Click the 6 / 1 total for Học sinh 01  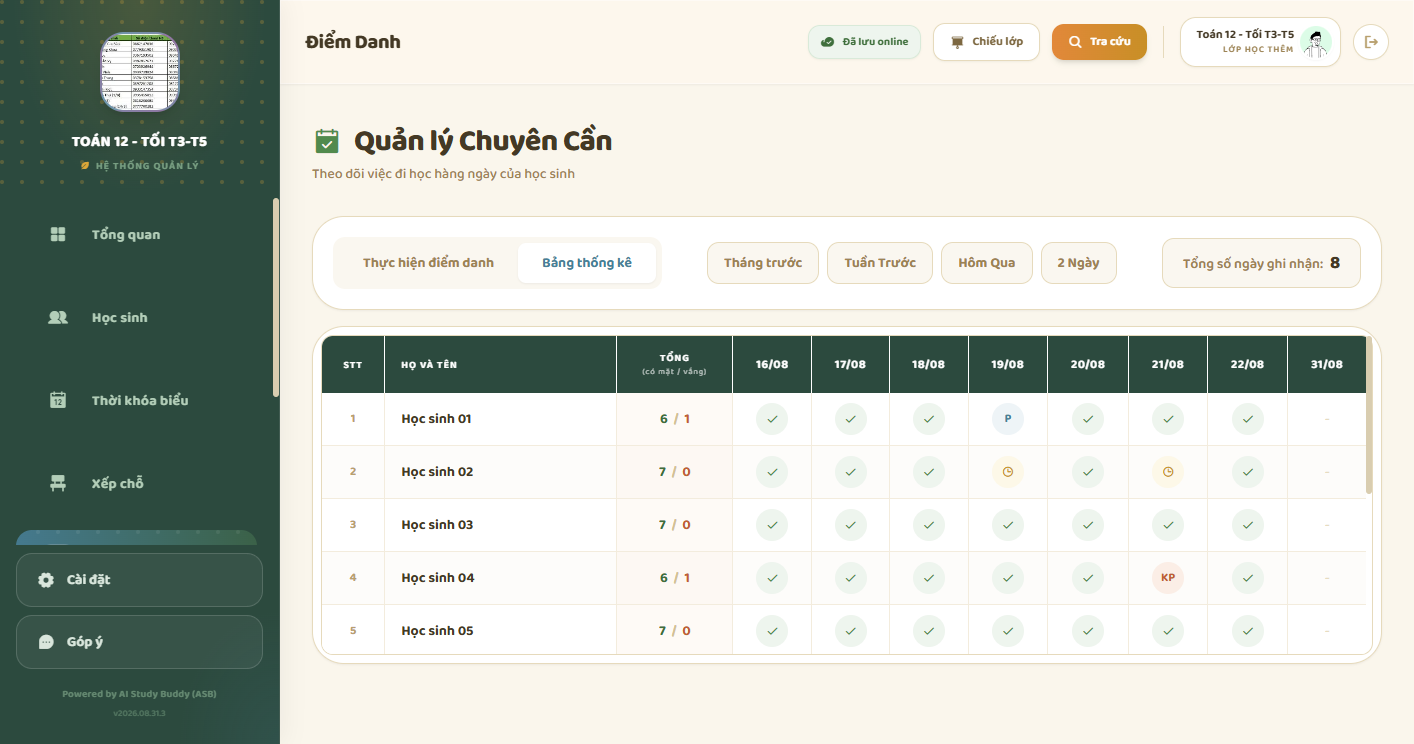[675, 419]
